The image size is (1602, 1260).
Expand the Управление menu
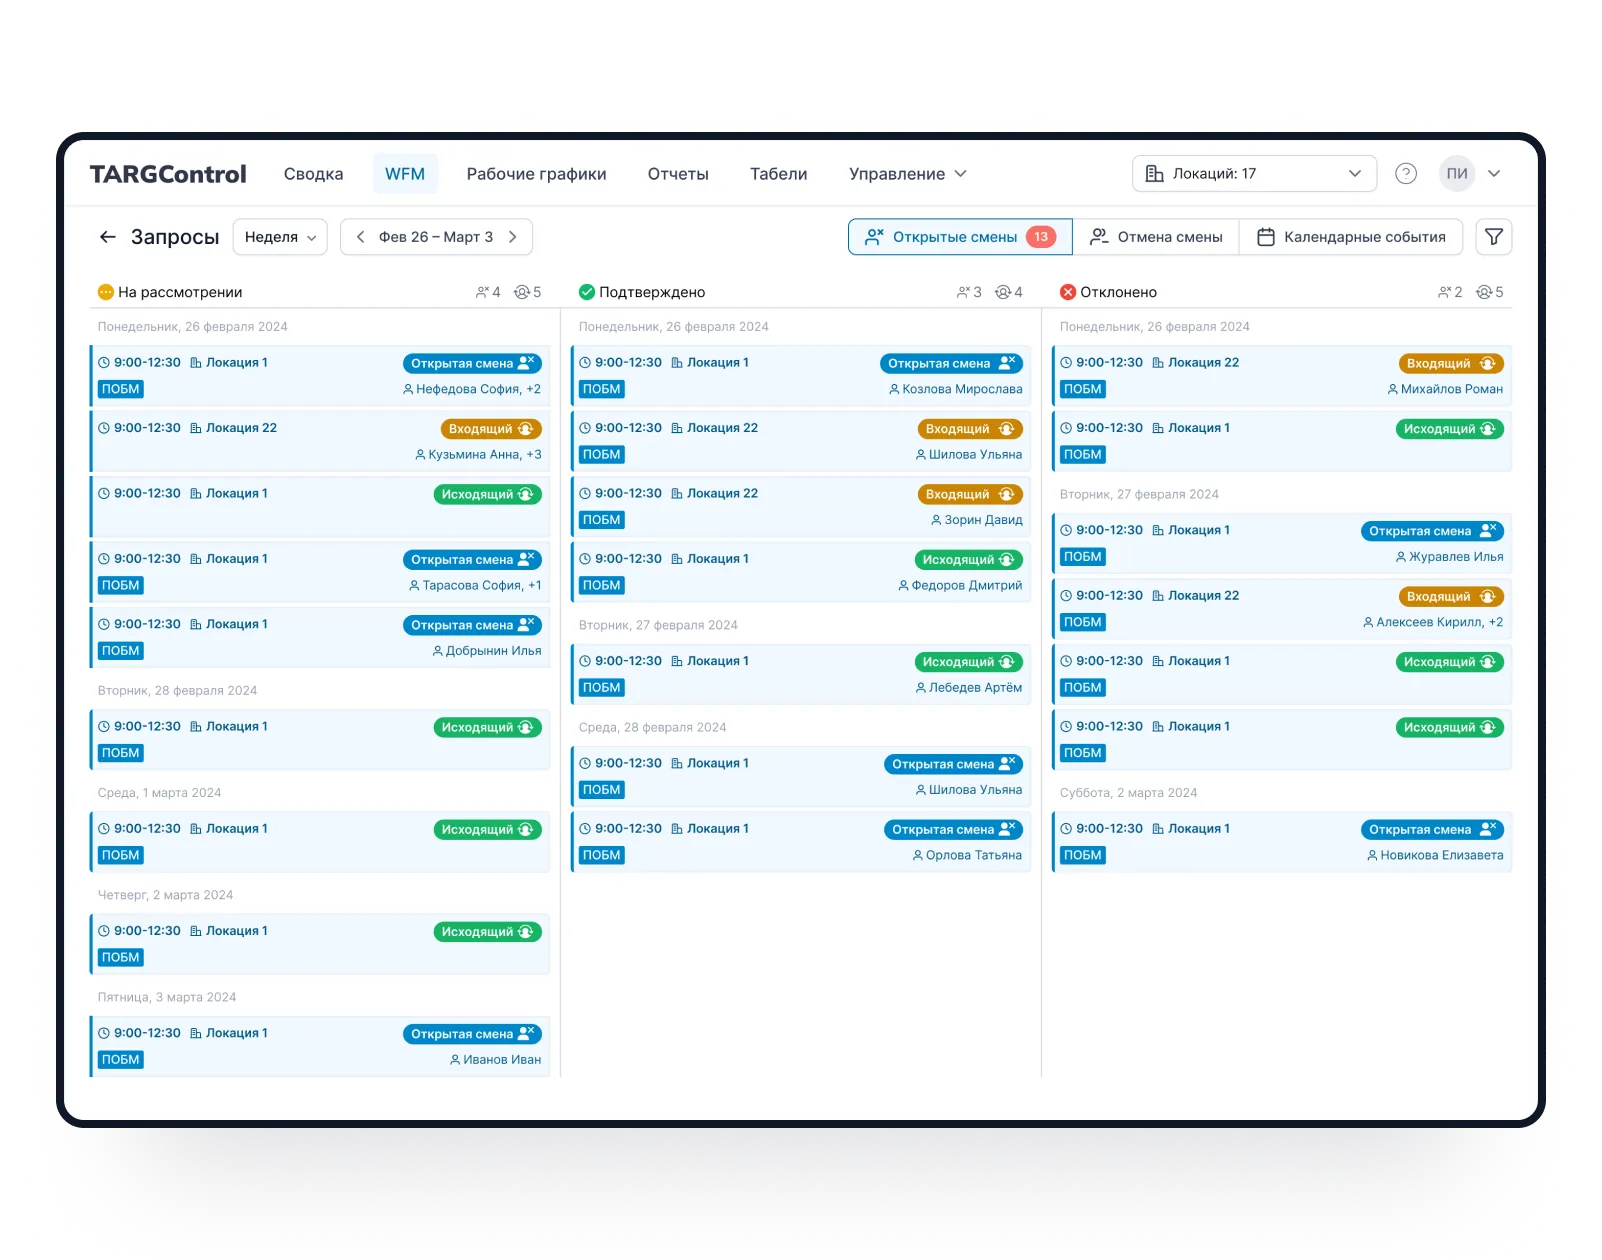pos(907,174)
